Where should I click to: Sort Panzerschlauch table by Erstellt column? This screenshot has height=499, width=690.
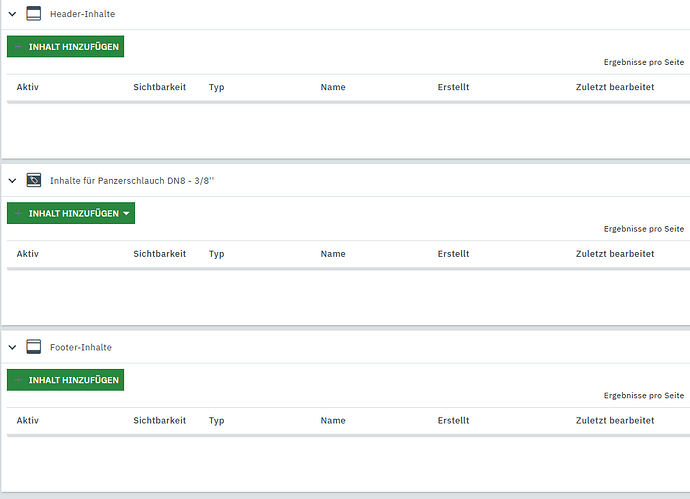[453, 254]
